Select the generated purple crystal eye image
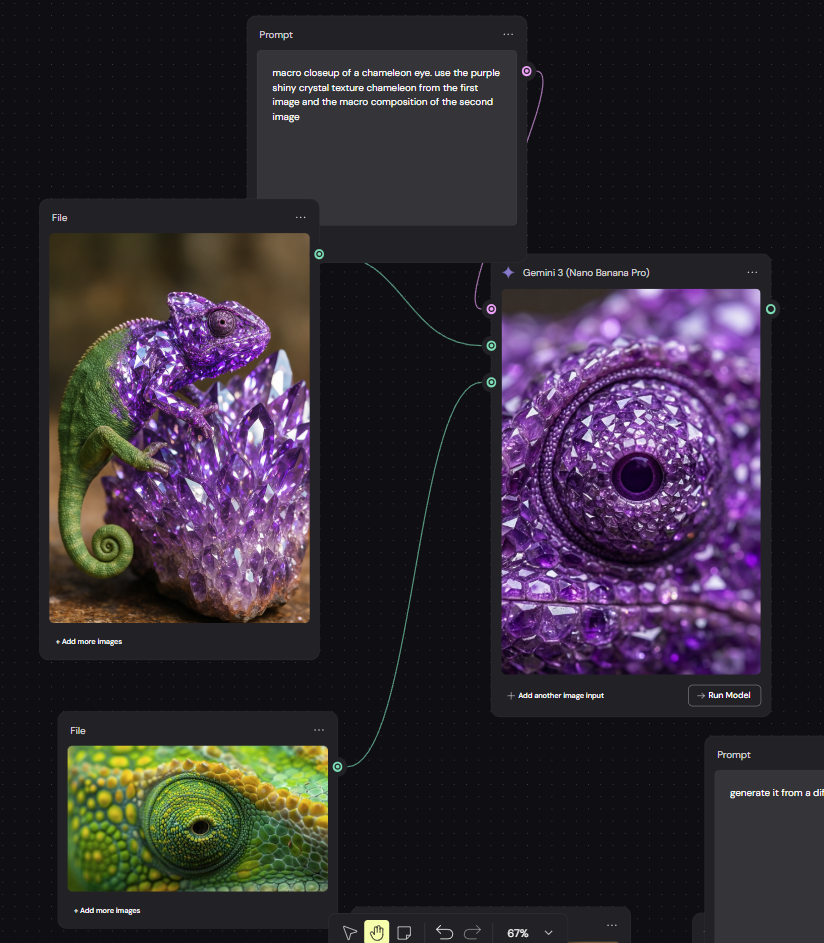 (x=631, y=482)
